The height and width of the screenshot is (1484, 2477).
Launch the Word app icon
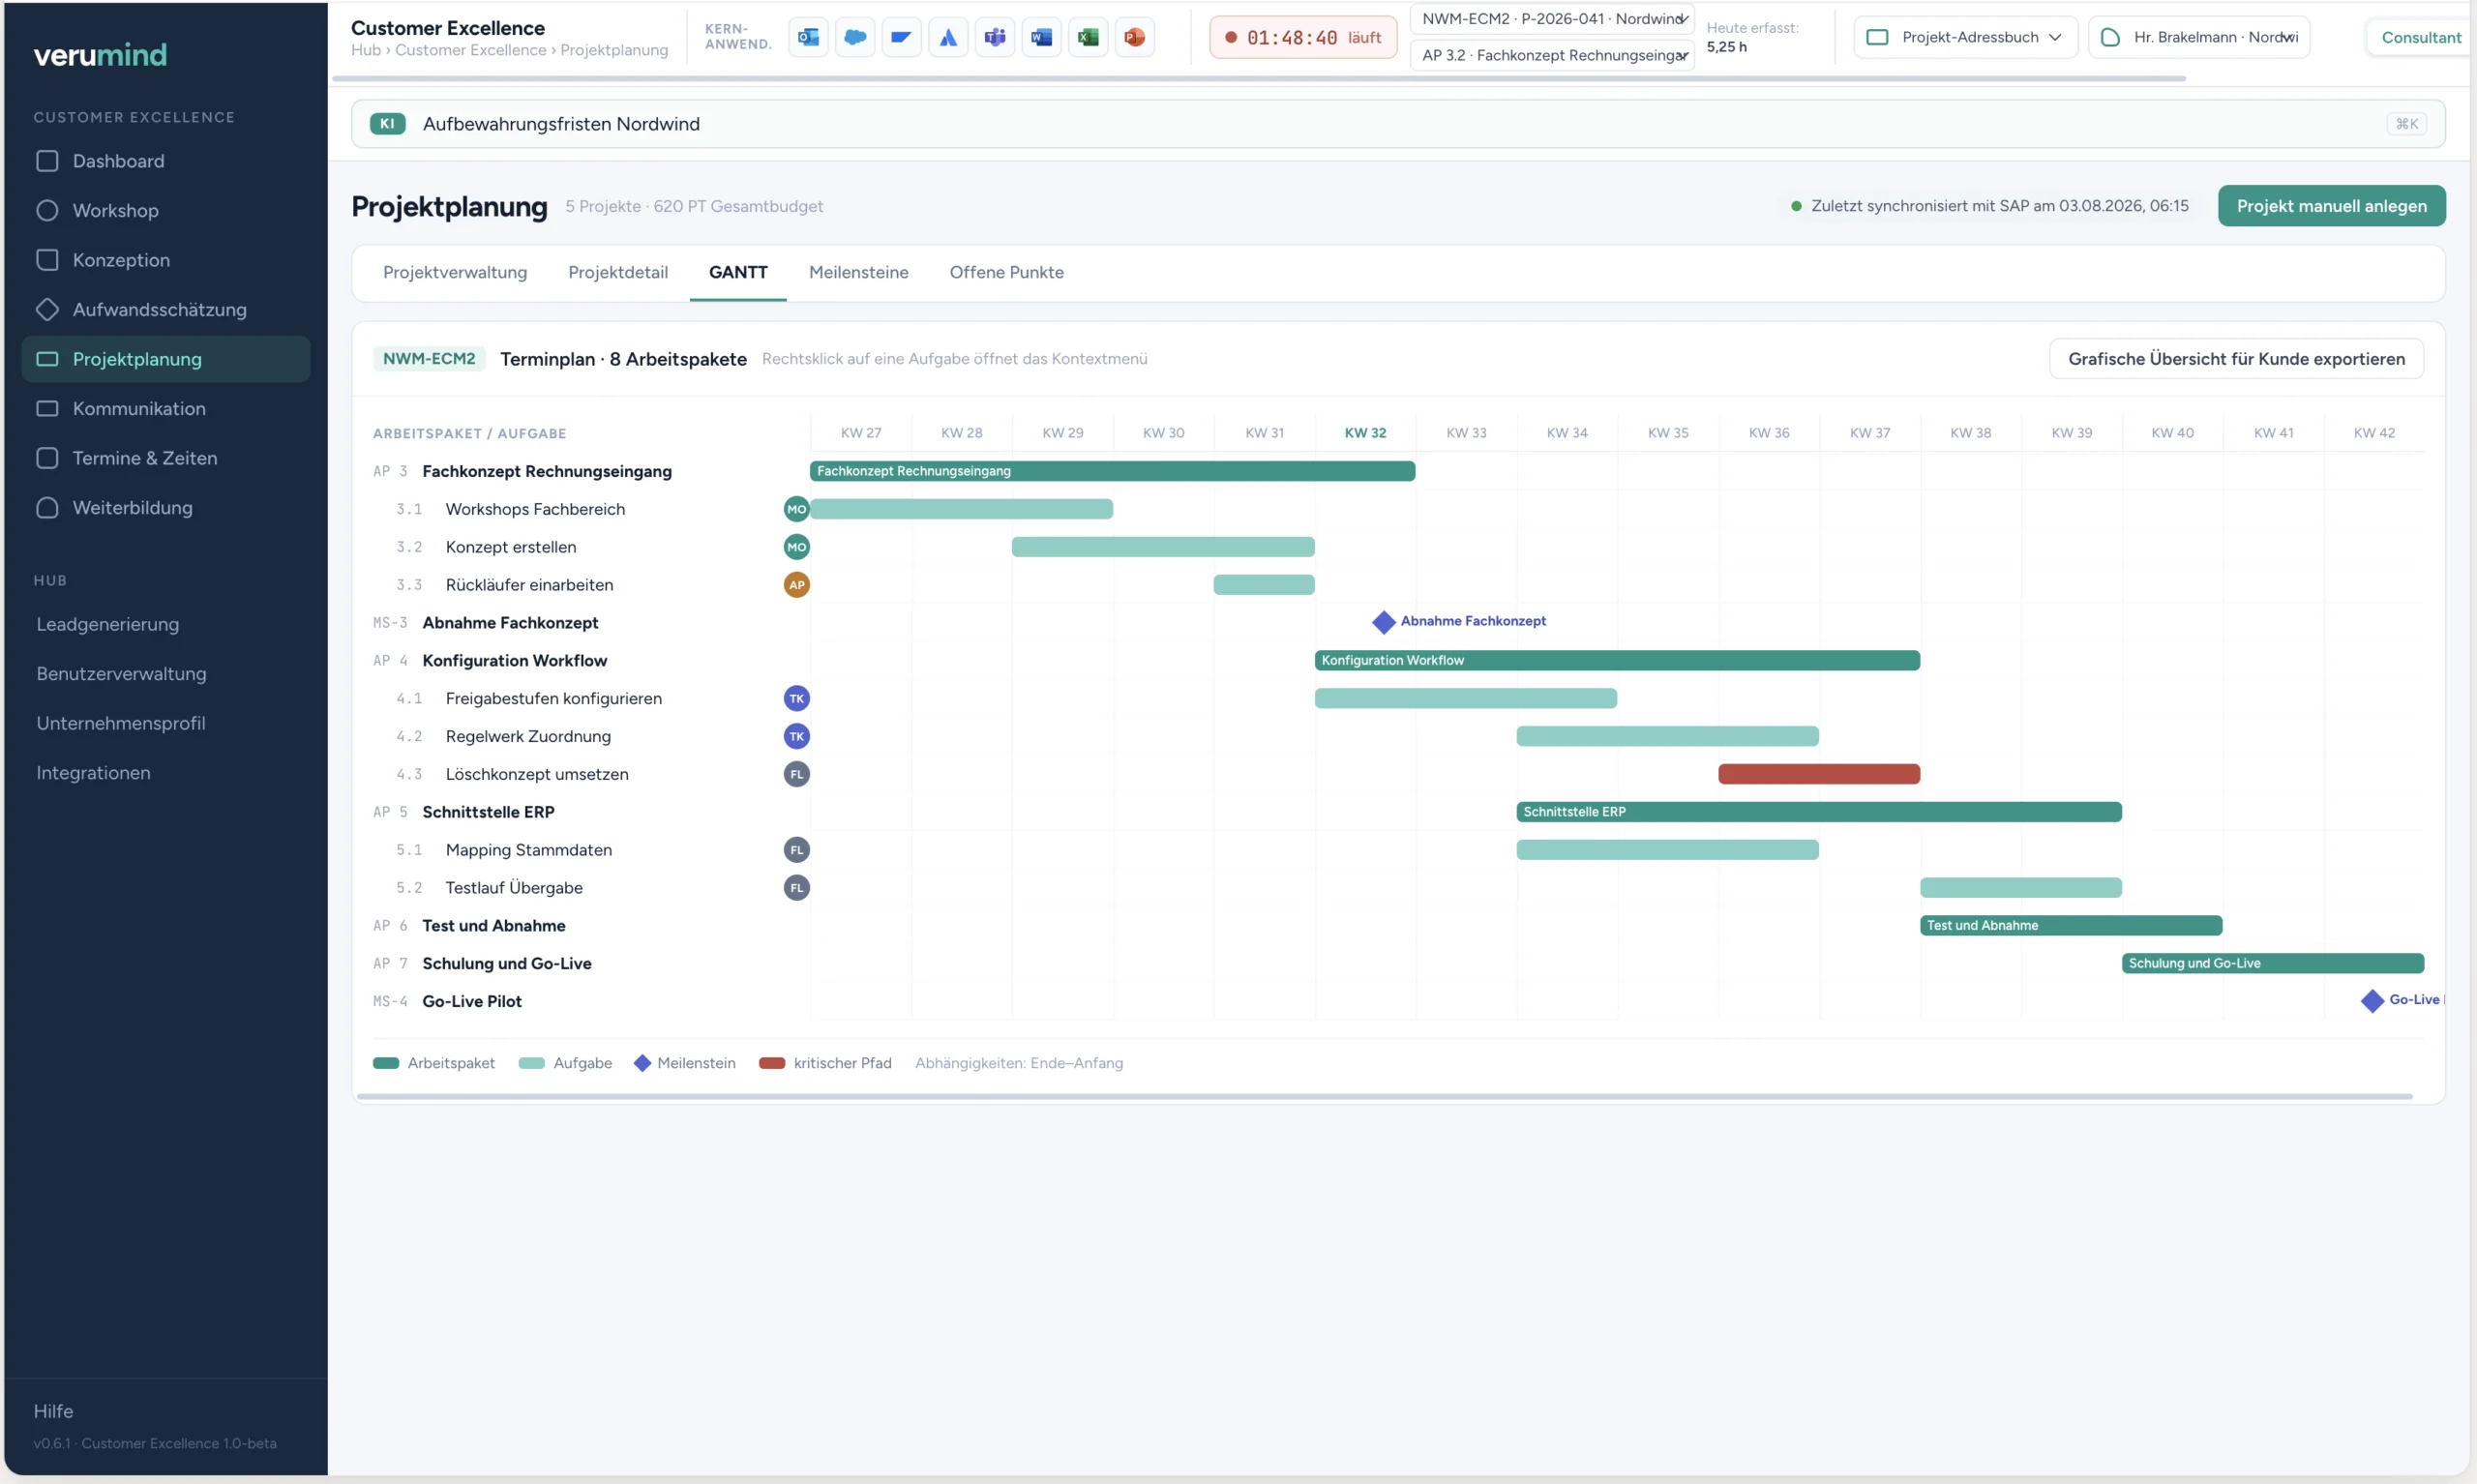point(1041,37)
